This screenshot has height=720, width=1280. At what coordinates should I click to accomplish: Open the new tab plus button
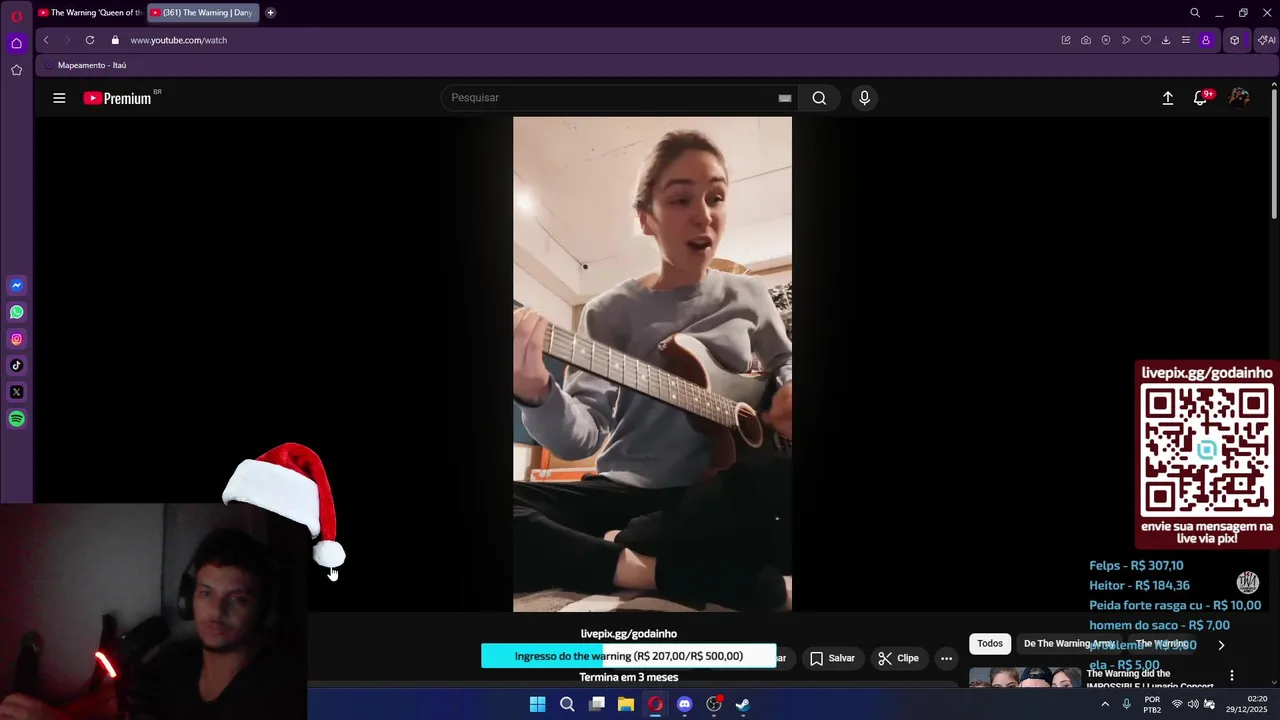[270, 13]
